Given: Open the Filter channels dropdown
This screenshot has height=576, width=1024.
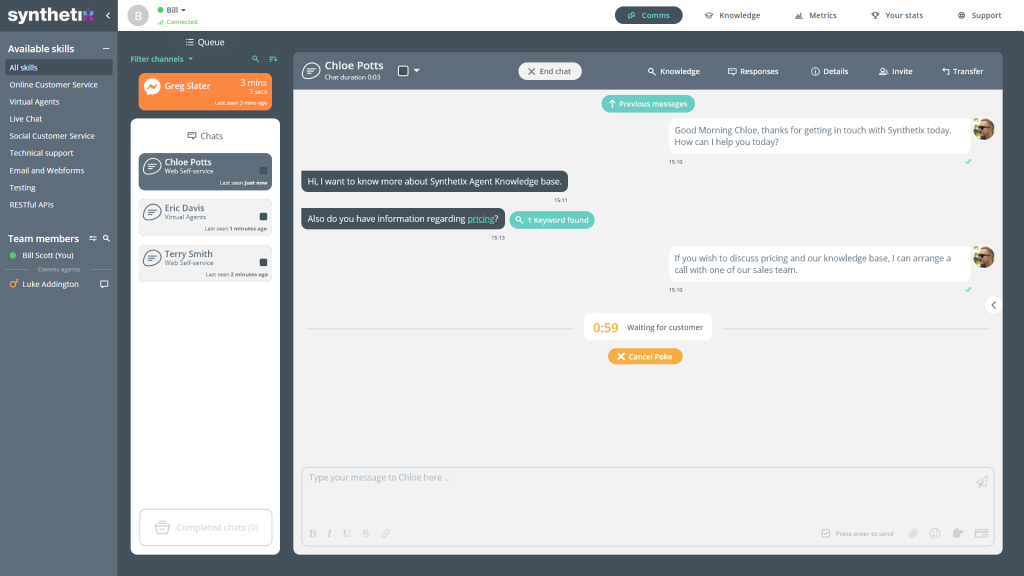Looking at the screenshot, I should (161, 59).
